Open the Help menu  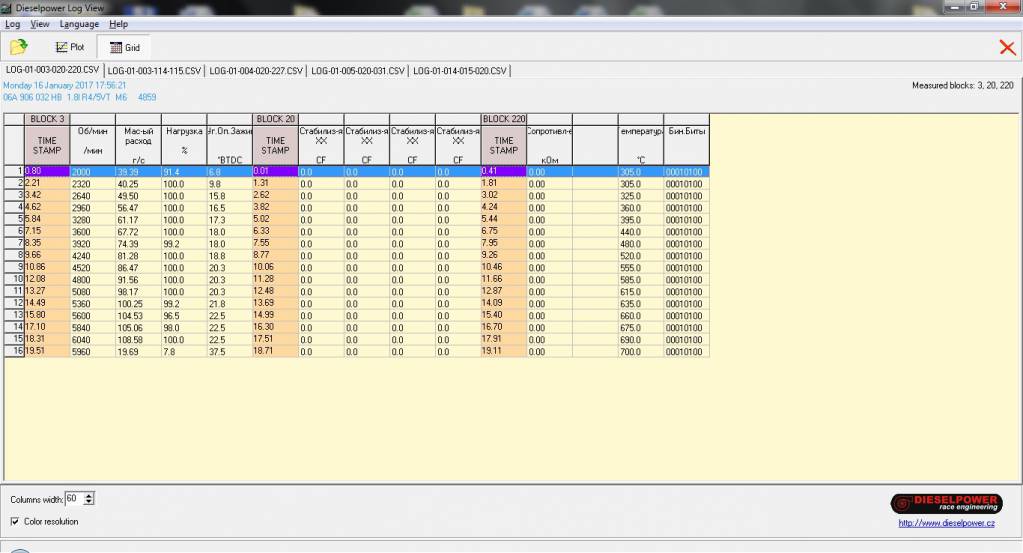[118, 24]
